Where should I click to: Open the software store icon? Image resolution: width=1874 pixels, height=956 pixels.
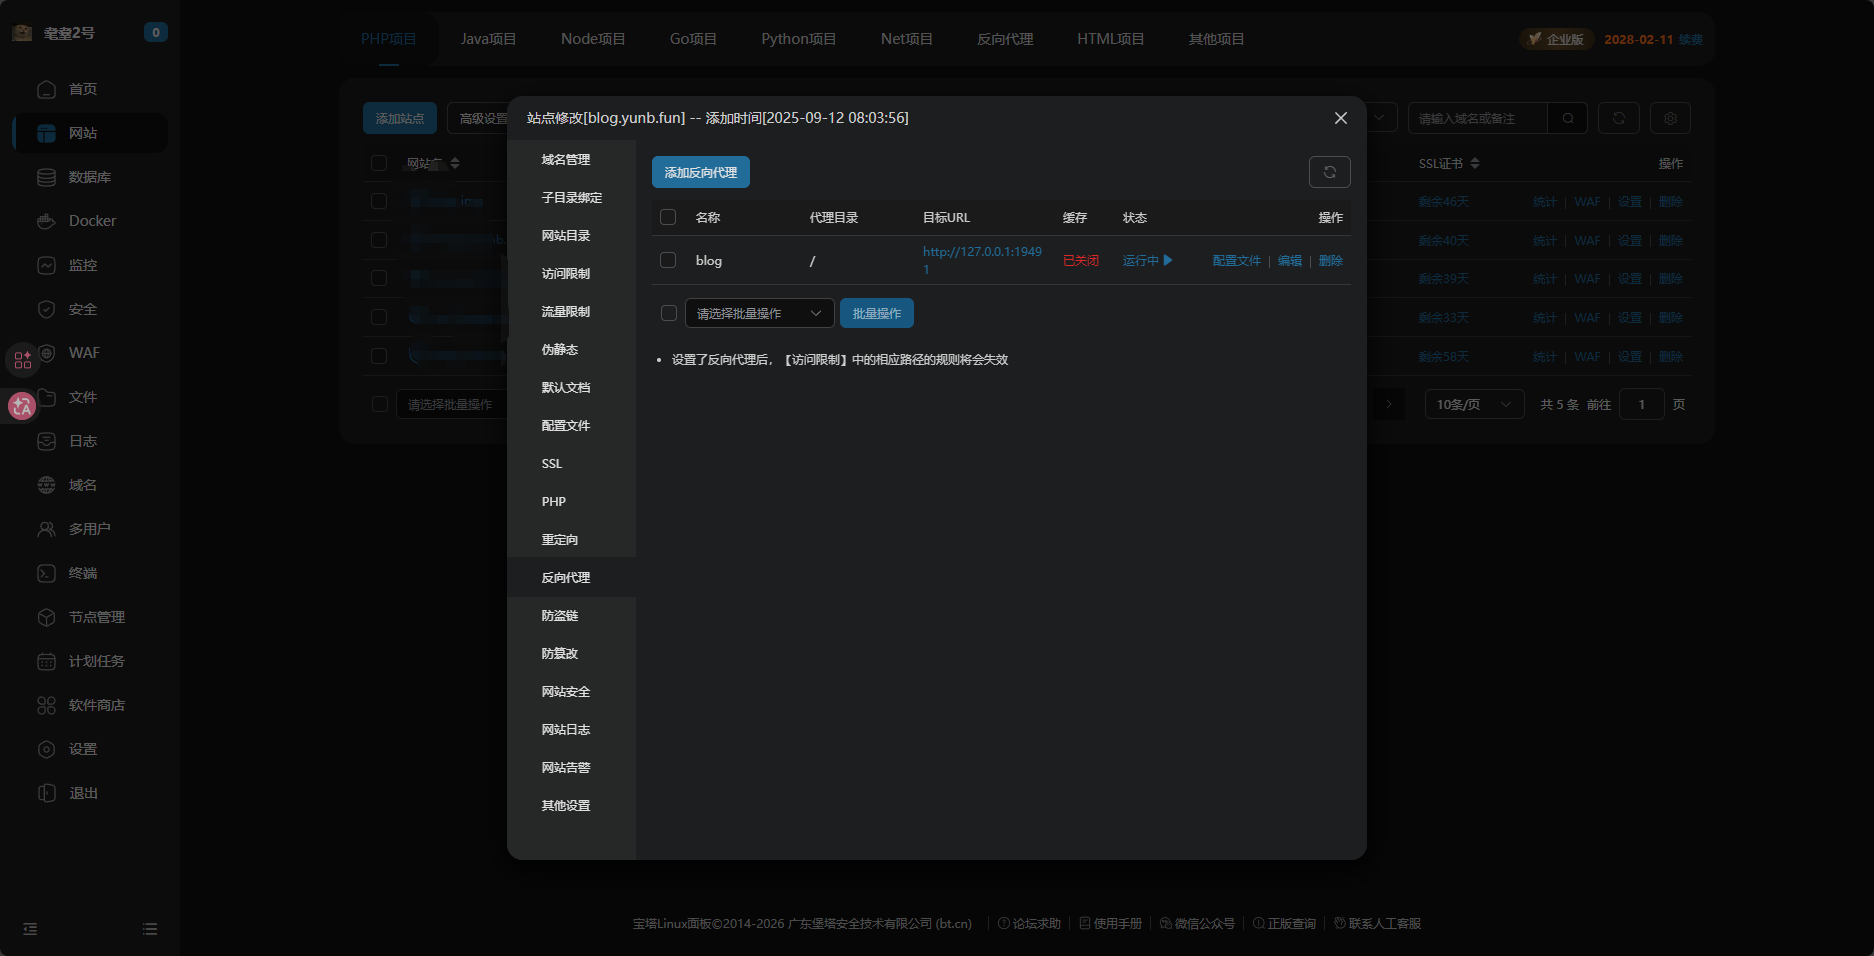tap(46, 705)
